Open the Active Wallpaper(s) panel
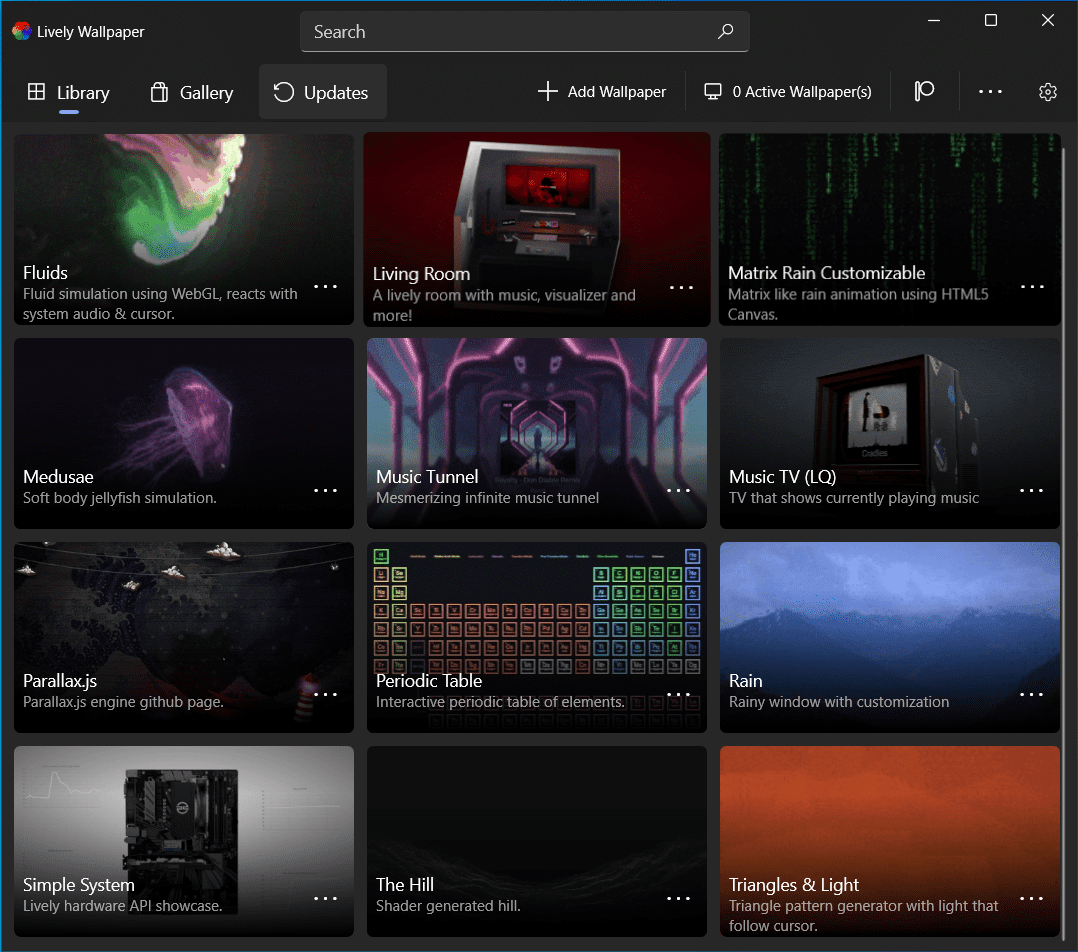This screenshot has height=952, width=1078. 788,92
